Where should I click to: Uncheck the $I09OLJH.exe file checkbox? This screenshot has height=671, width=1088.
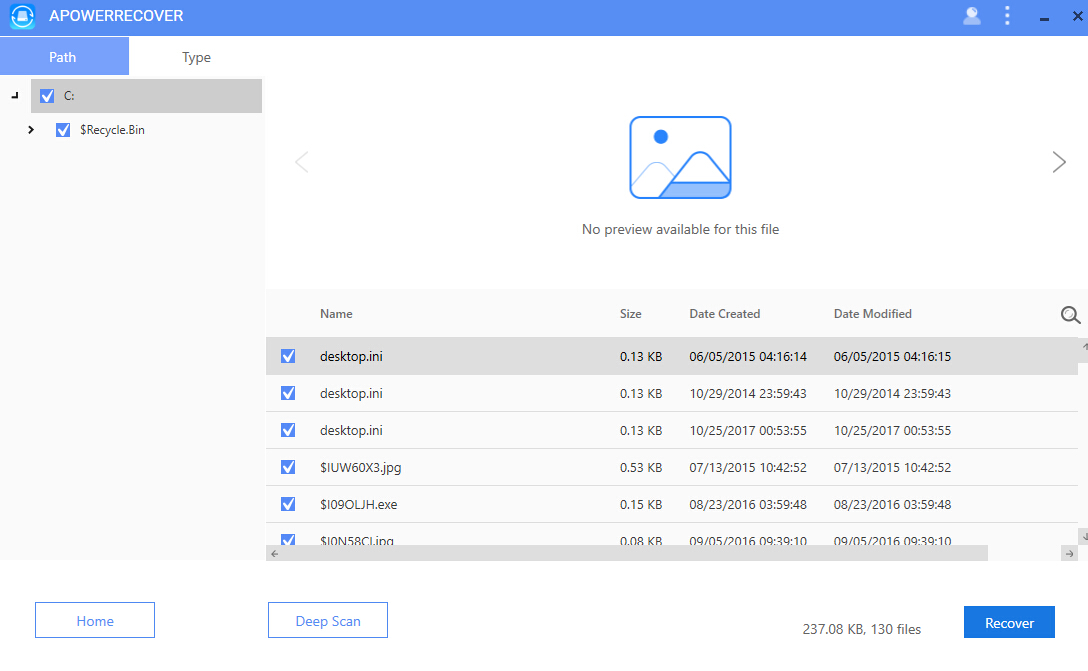coord(288,504)
